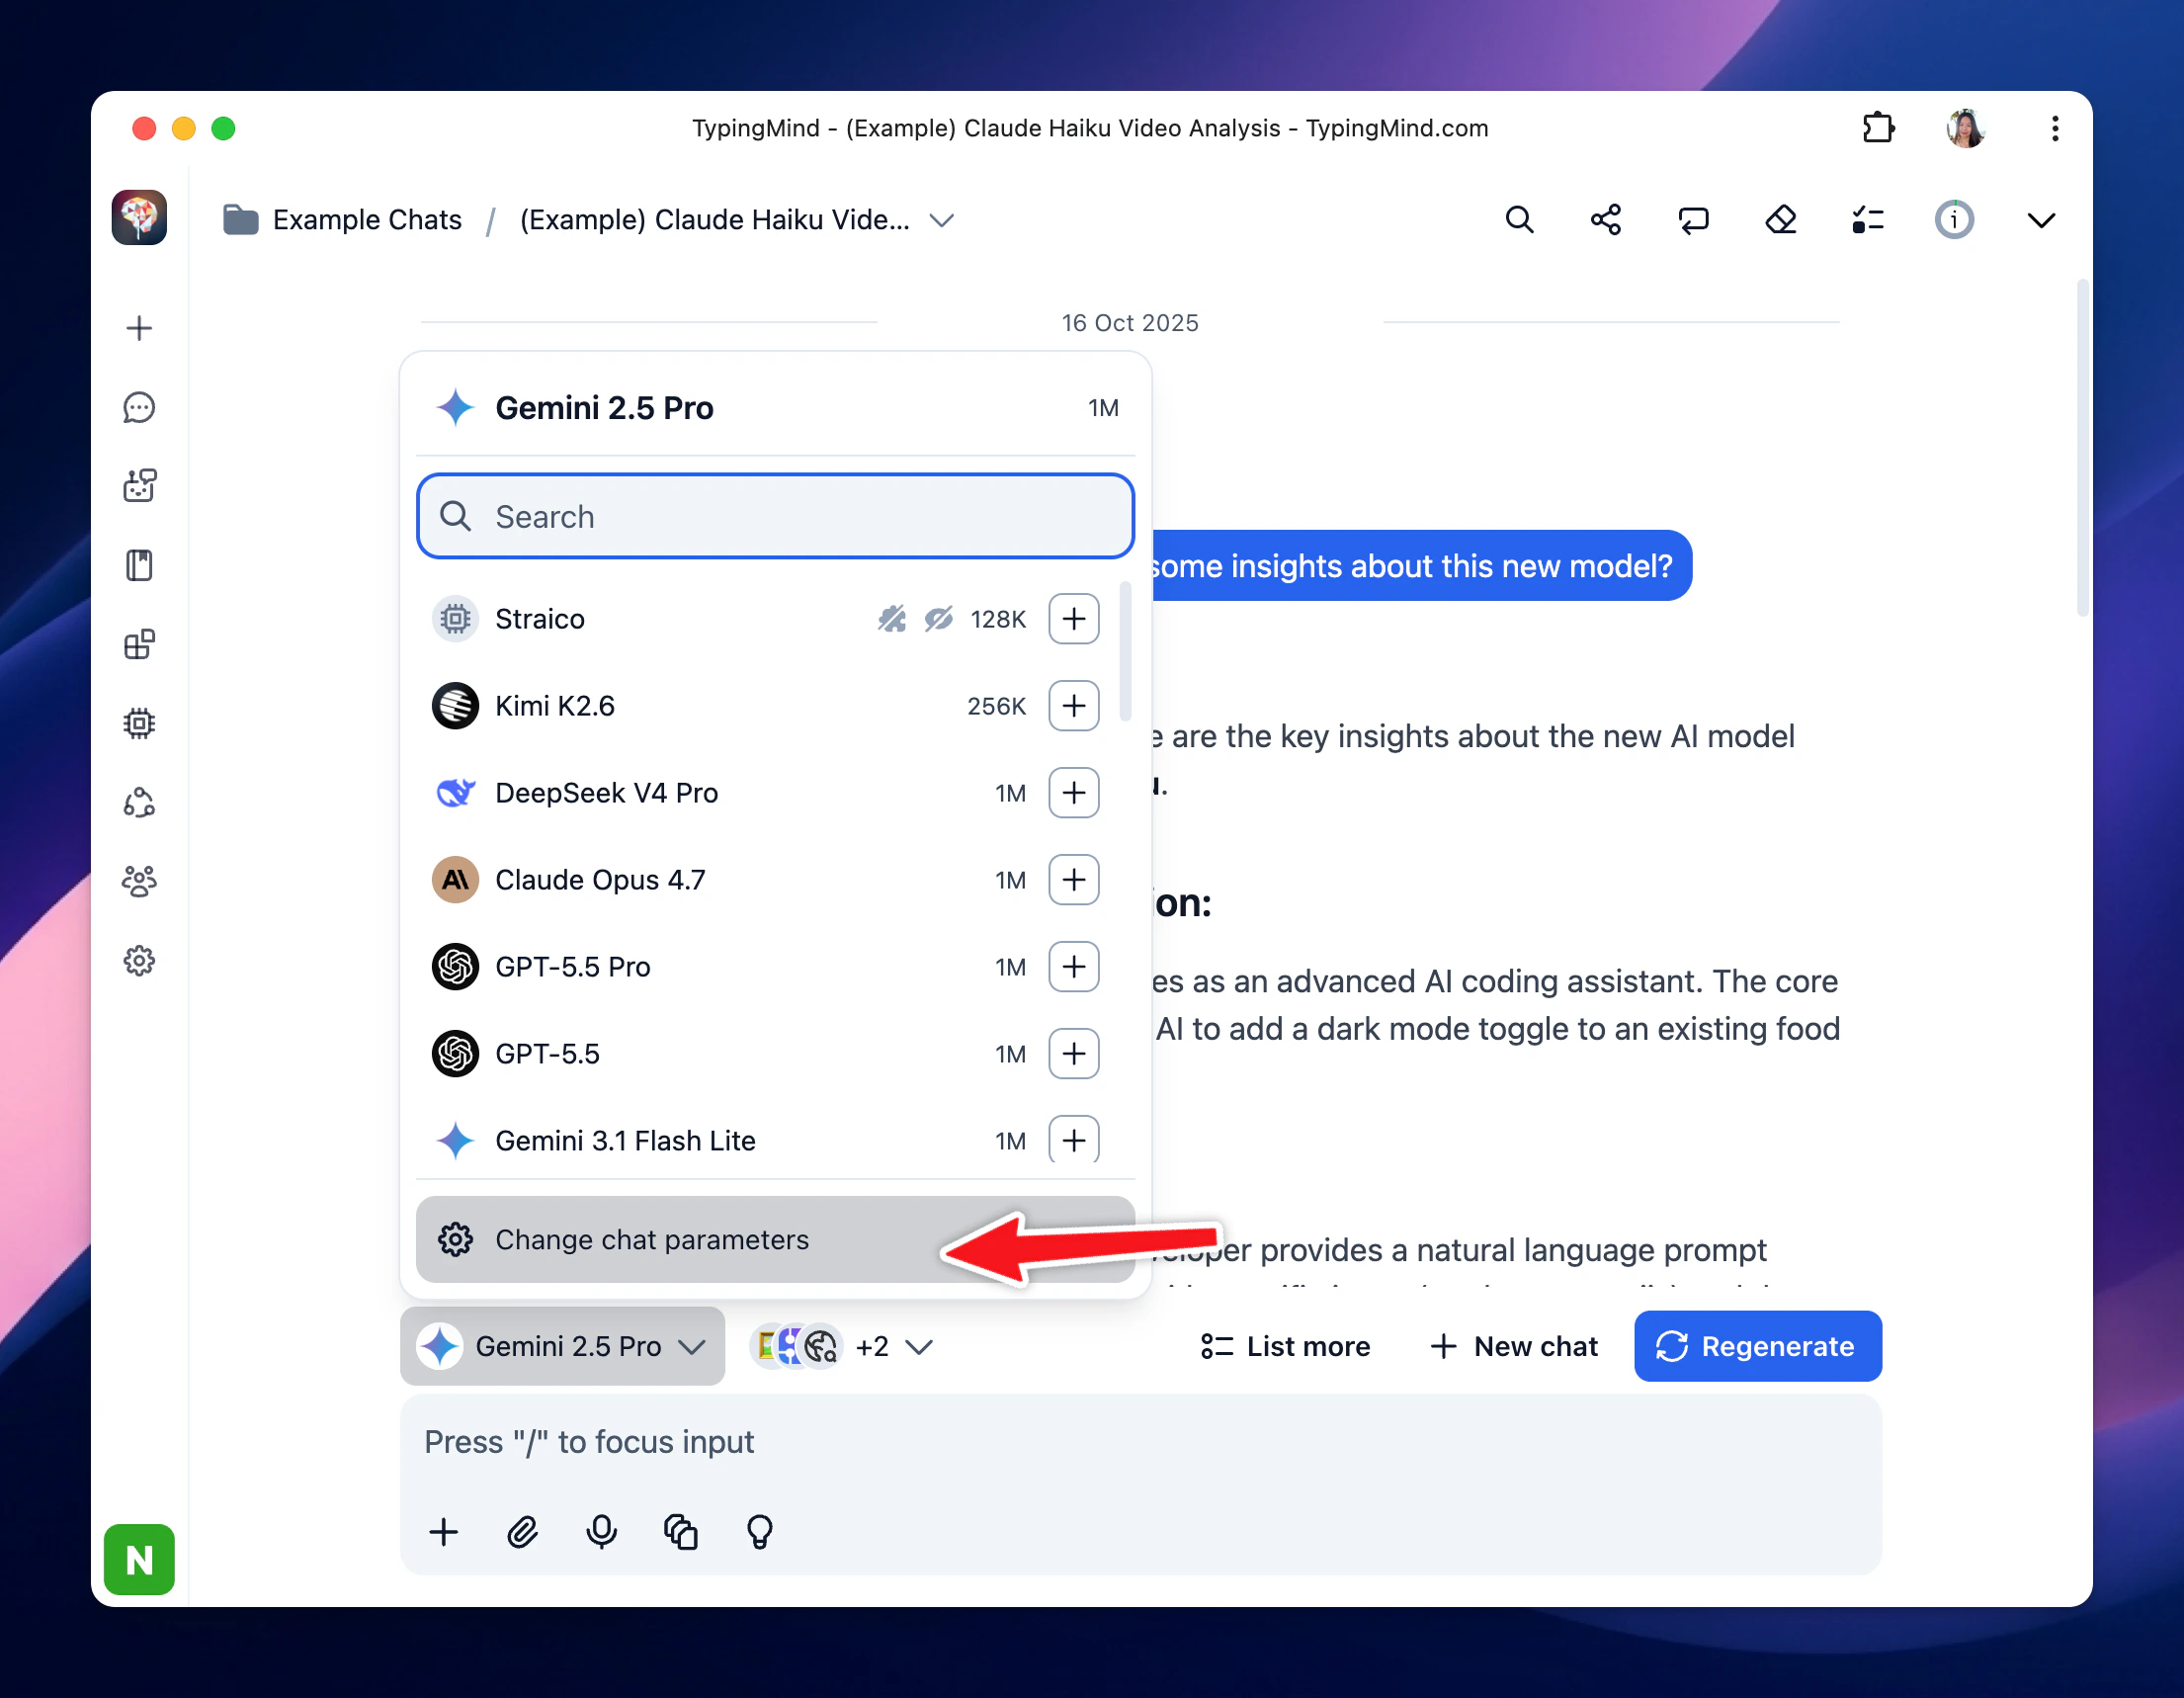Click the share chat icon in the header

[x=1606, y=219]
